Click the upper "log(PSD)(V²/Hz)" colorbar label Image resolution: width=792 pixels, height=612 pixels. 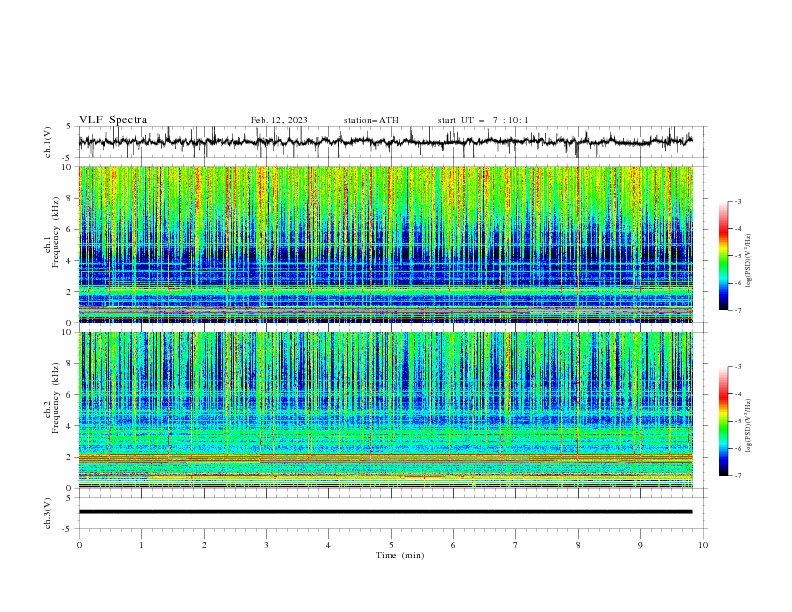[x=748, y=261]
